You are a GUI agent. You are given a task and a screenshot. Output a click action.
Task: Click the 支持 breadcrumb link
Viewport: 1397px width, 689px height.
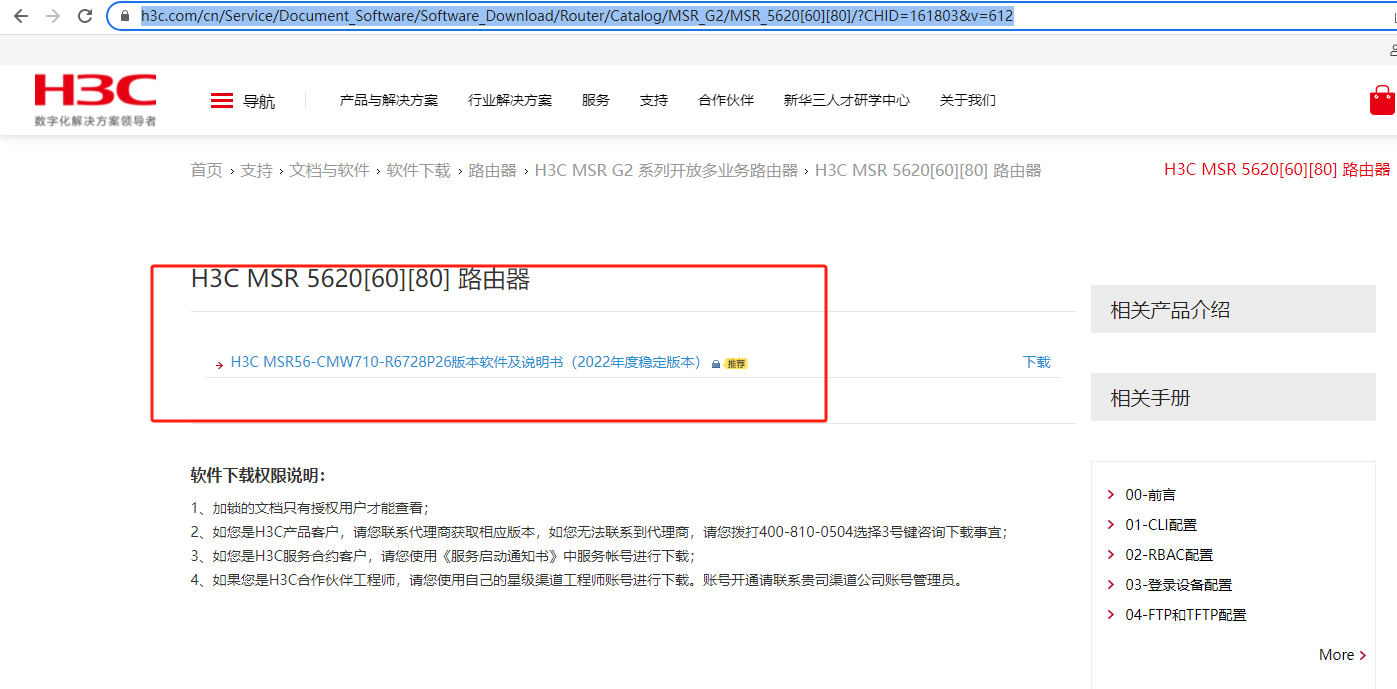256,171
